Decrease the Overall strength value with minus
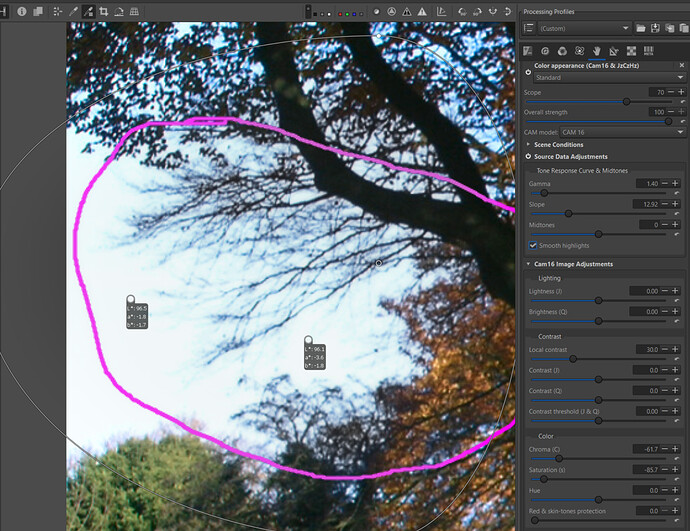This screenshot has height=531, width=690. pos(671,112)
